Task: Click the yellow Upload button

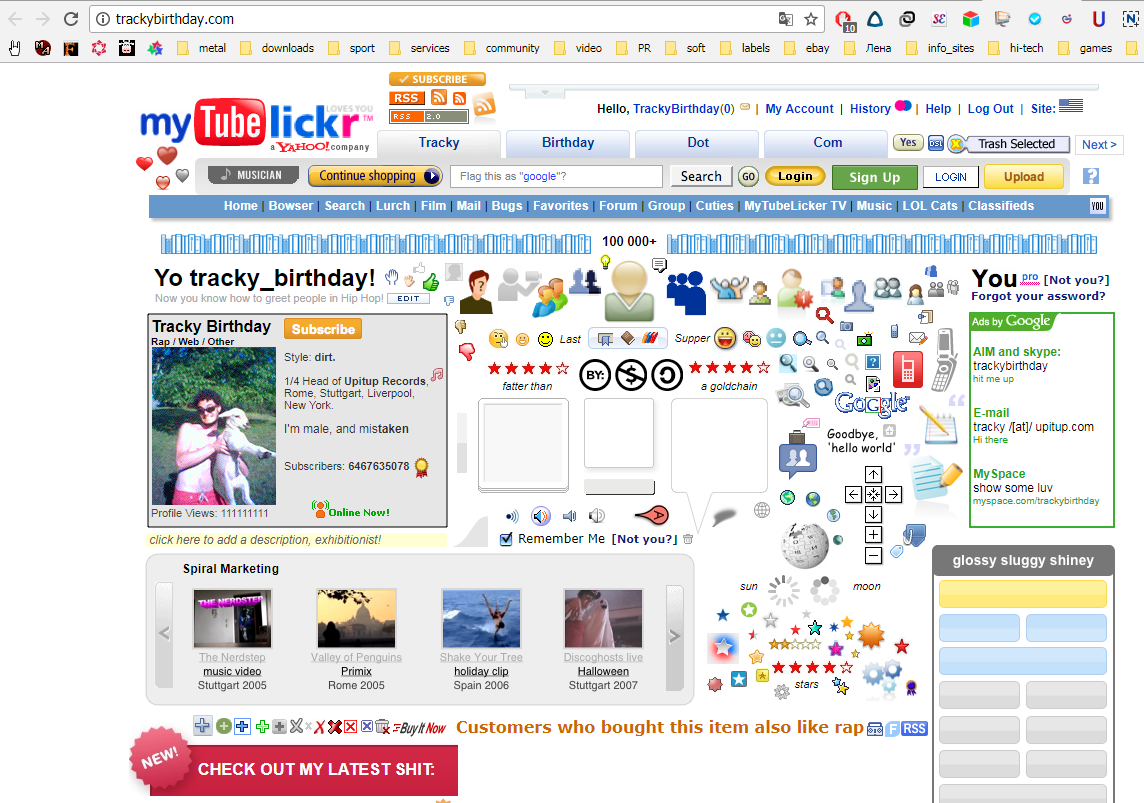Action: (1024, 176)
